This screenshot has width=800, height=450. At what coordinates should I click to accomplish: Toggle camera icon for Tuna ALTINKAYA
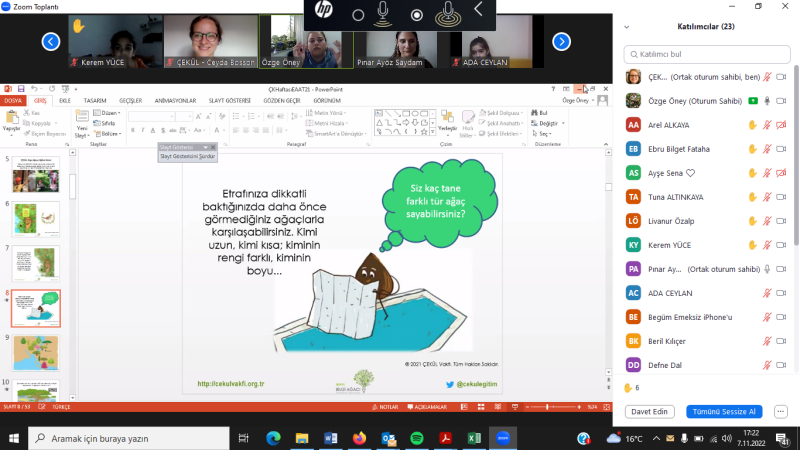[781, 197]
